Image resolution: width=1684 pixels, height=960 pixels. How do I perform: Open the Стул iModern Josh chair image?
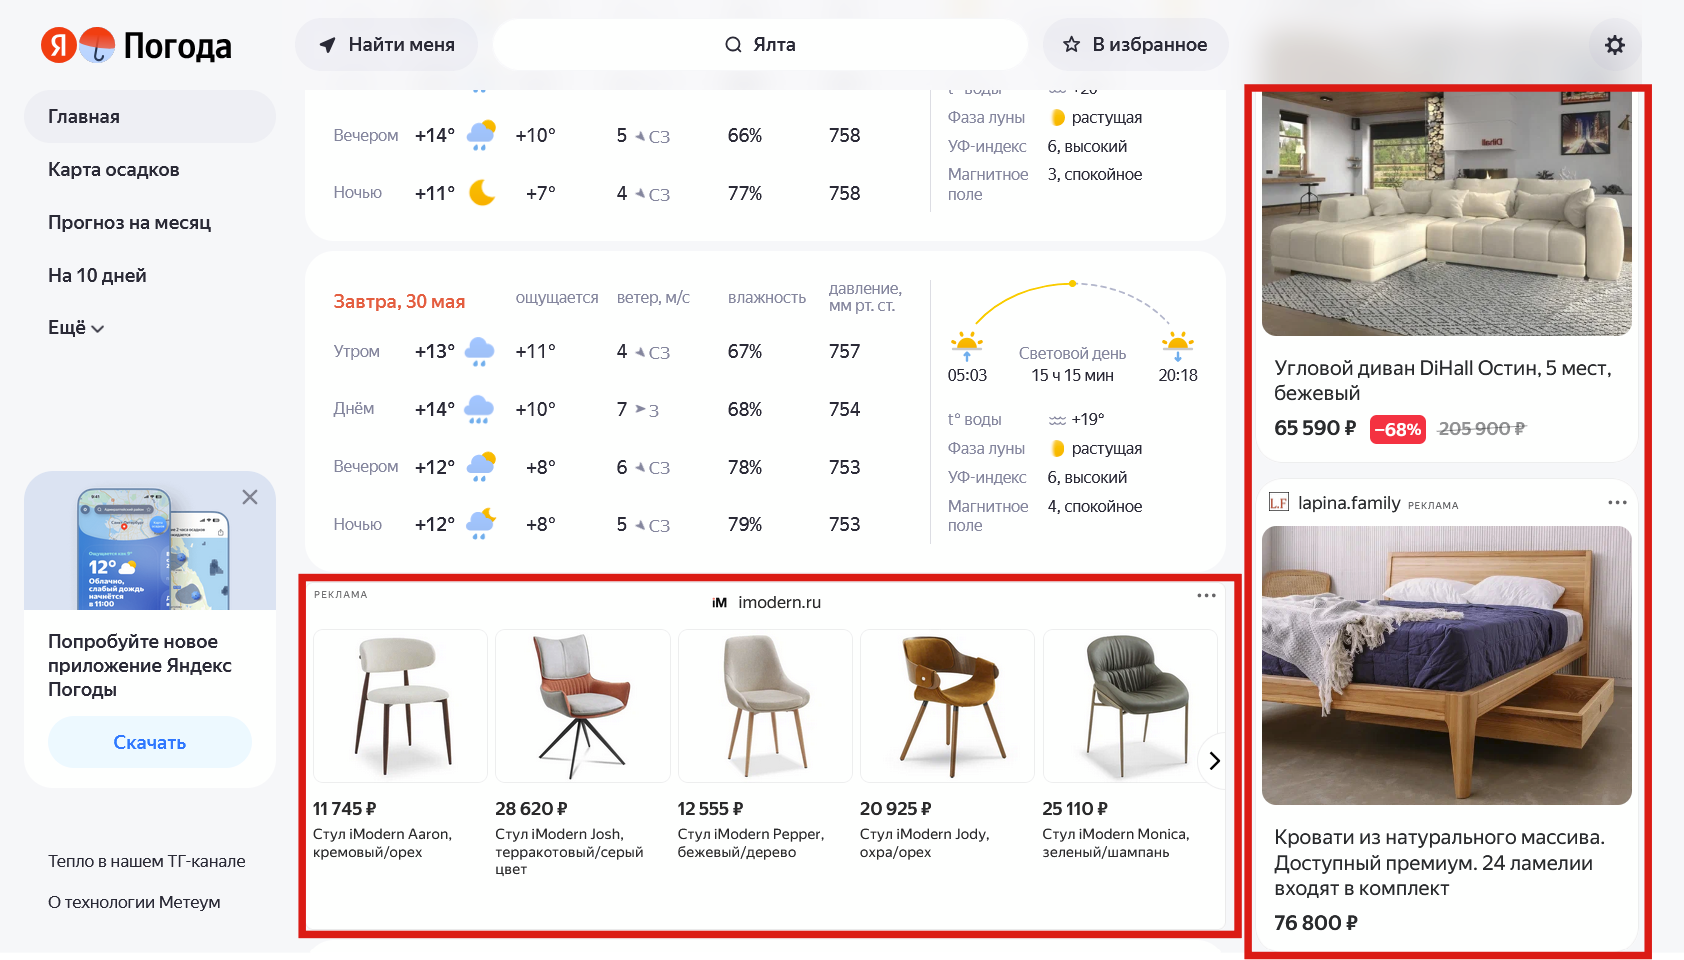point(583,706)
